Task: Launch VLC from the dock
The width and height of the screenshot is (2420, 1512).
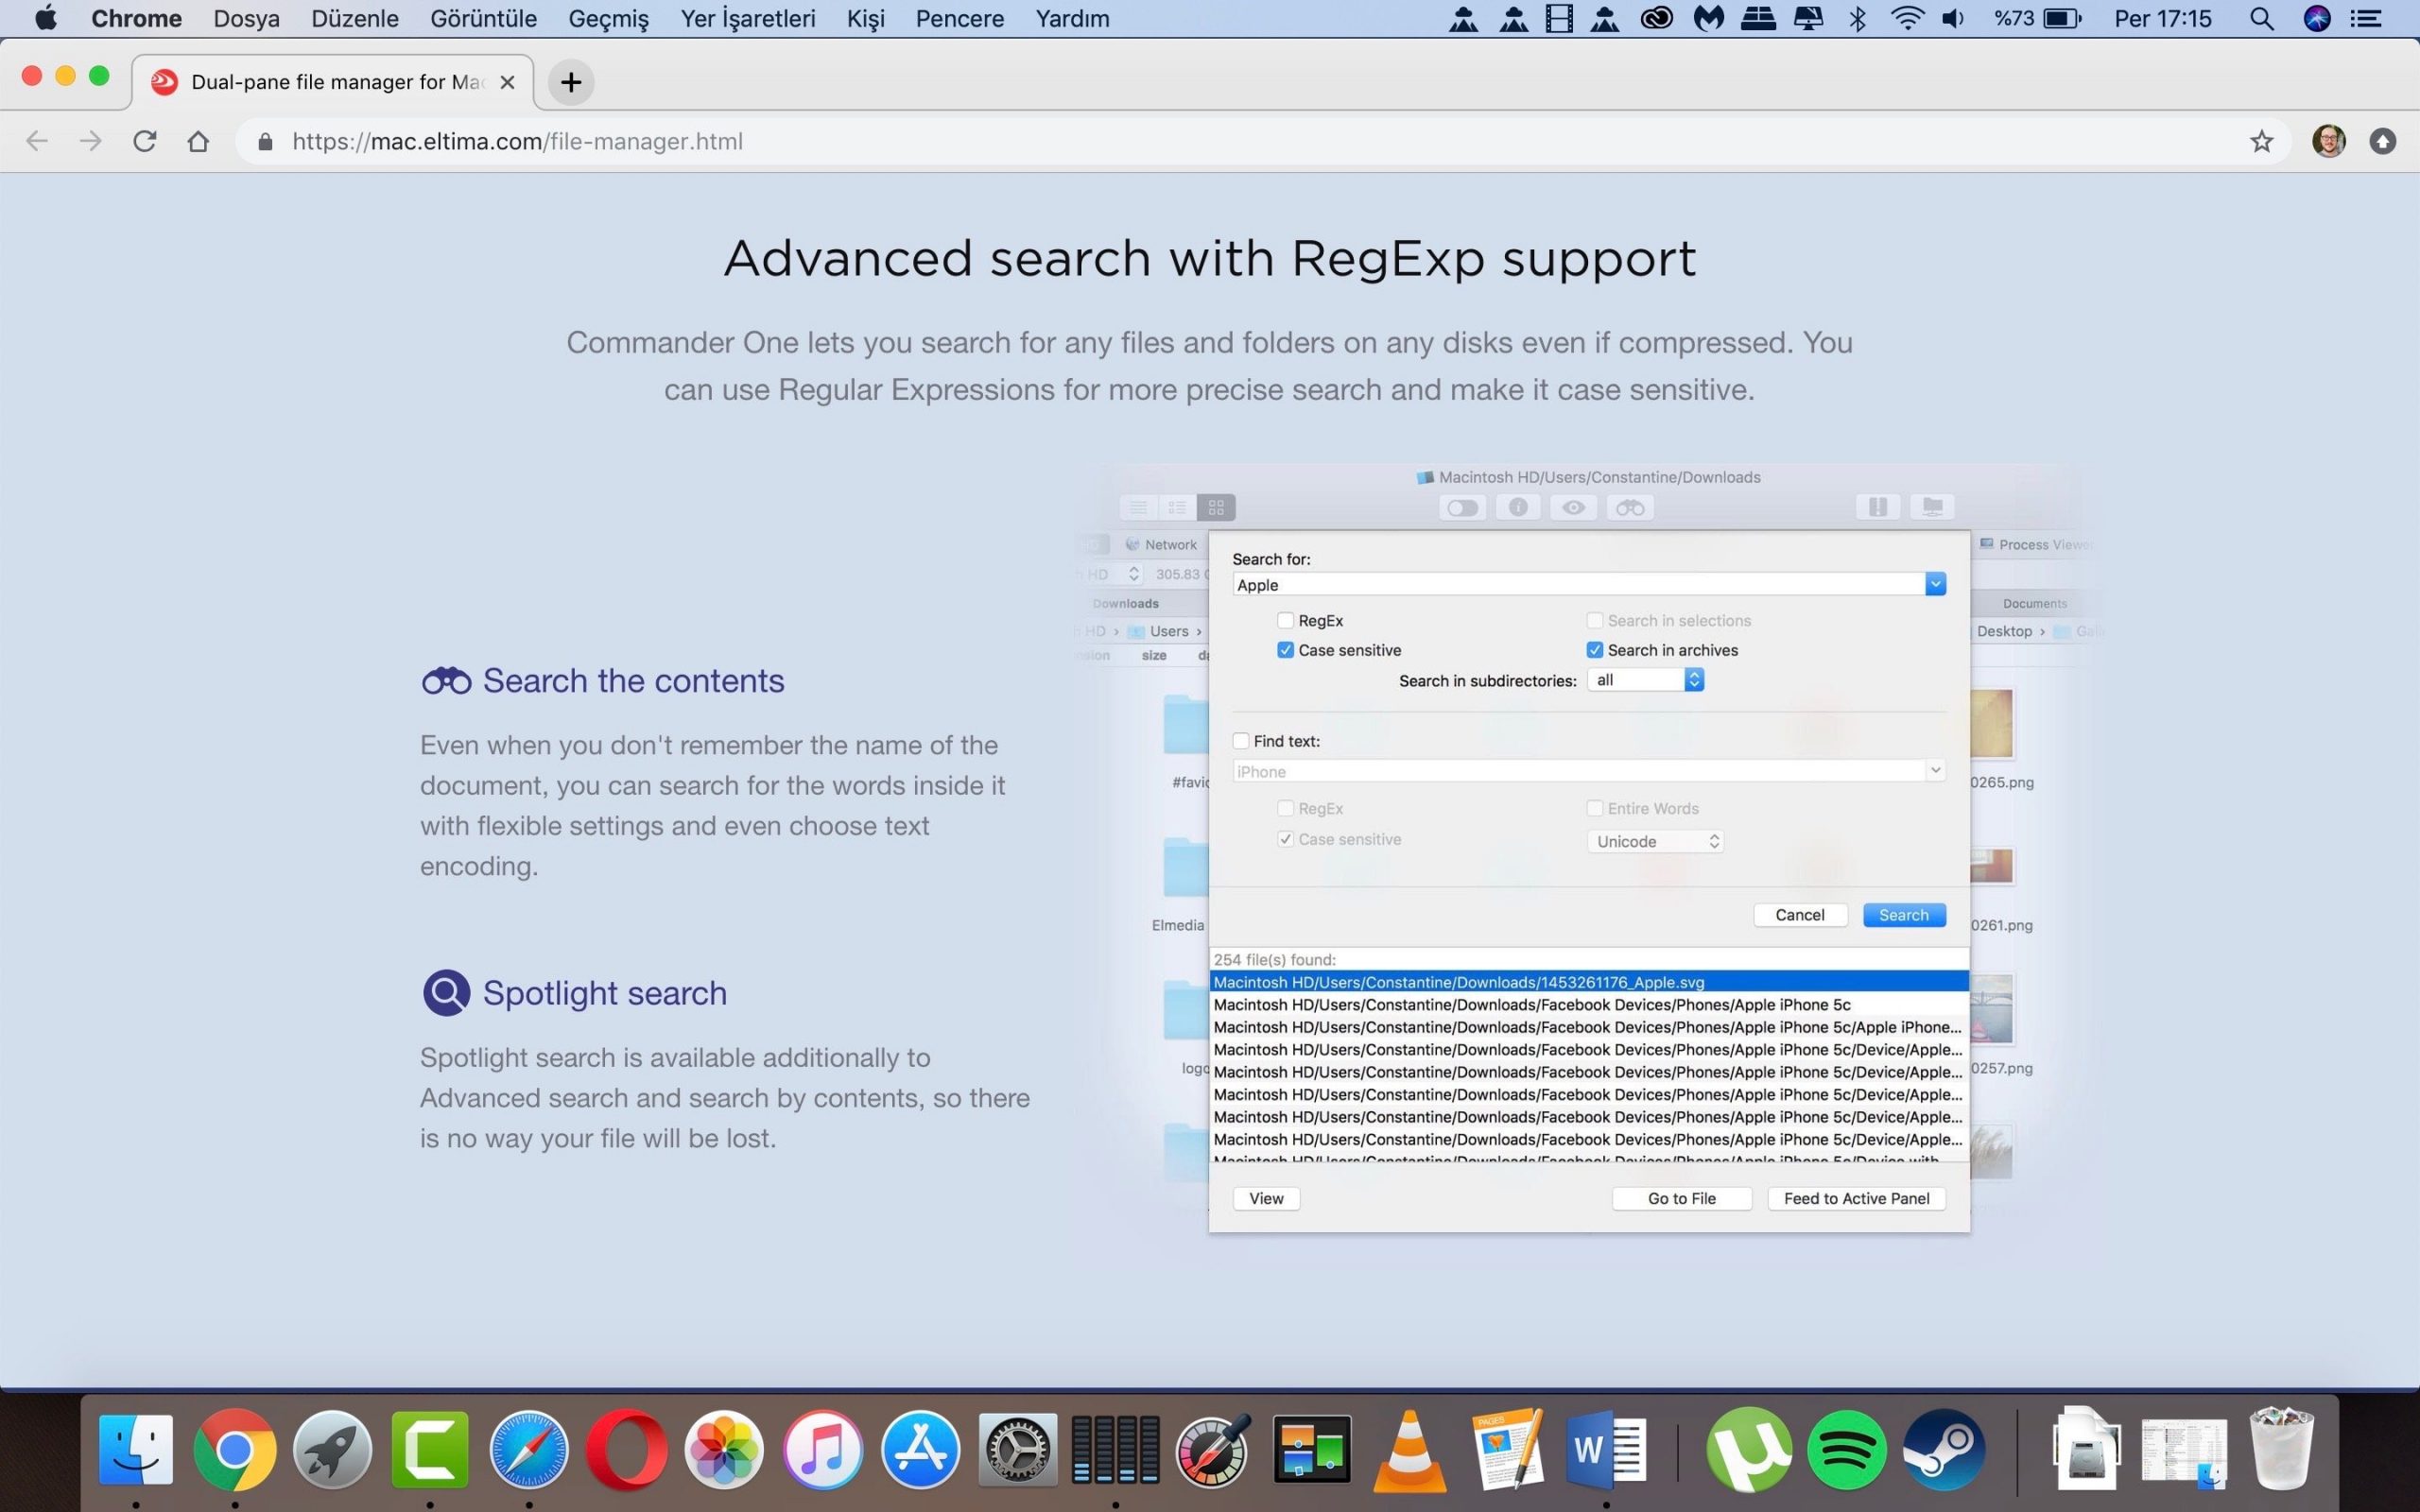Action: tap(1410, 1450)
